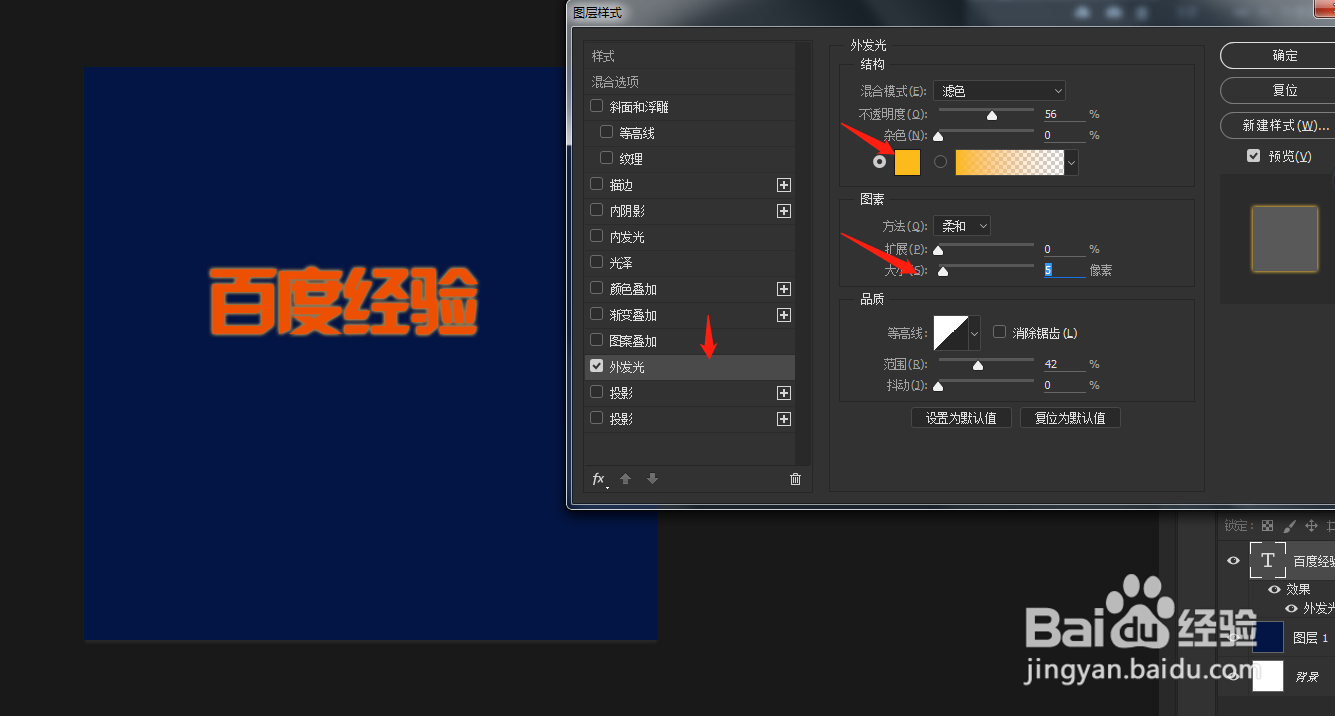
Task: Click the 范围 range slider handle
Action: click(978, 365)
